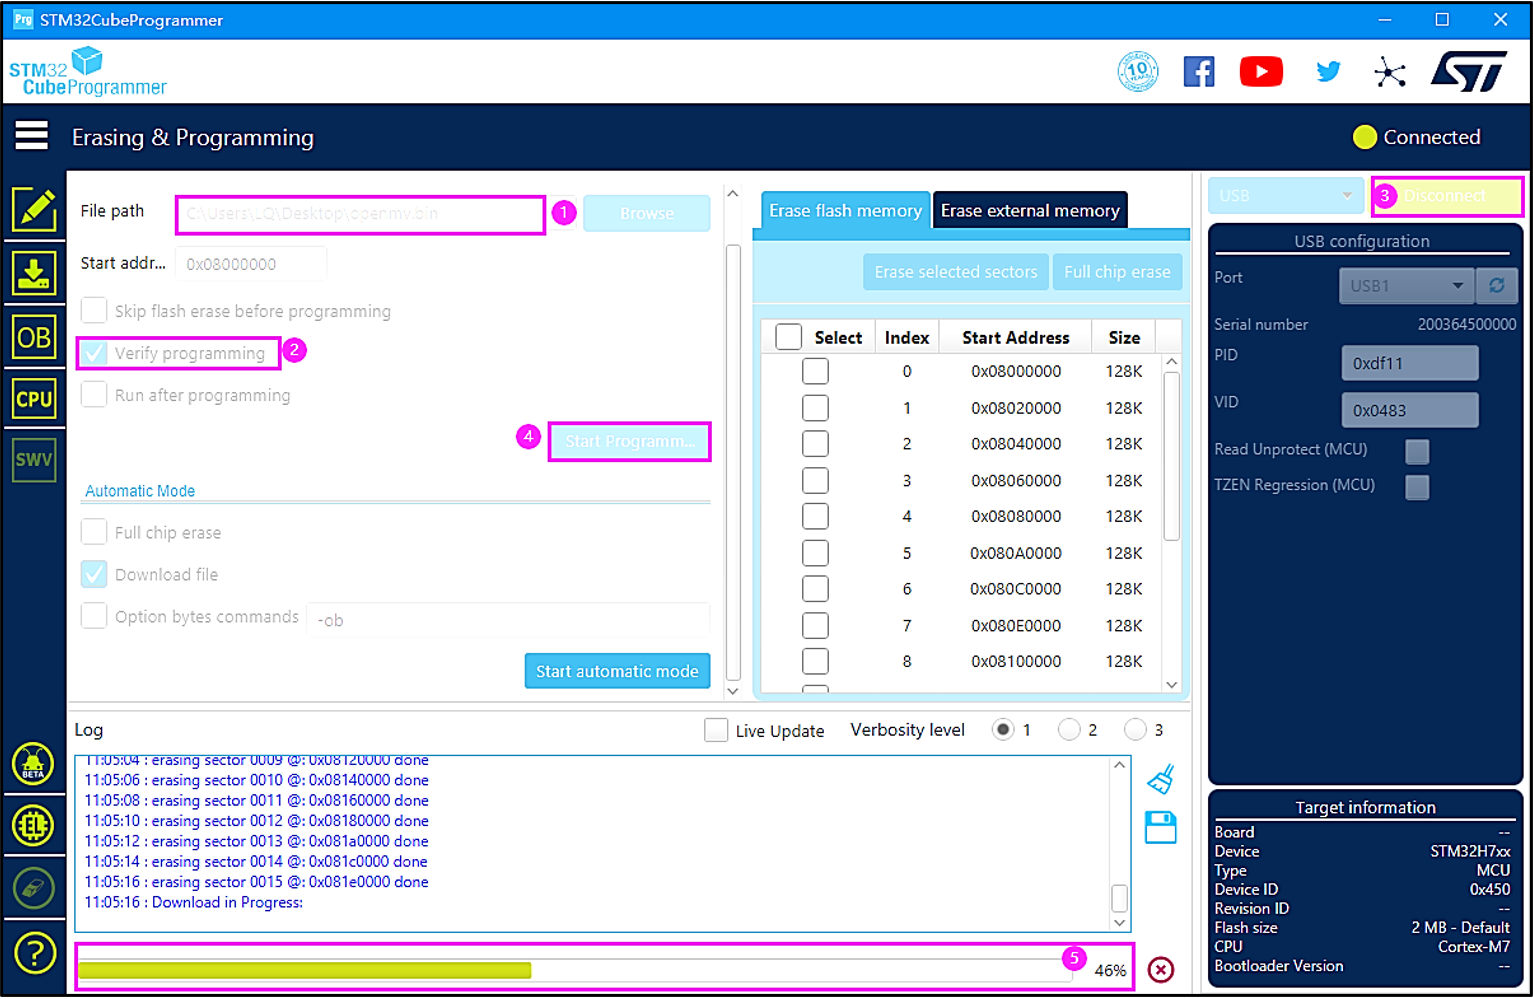Screen dimensions: 1533x999
Task: Open the Port USB1 dropdown
Action: (1407, 286)
